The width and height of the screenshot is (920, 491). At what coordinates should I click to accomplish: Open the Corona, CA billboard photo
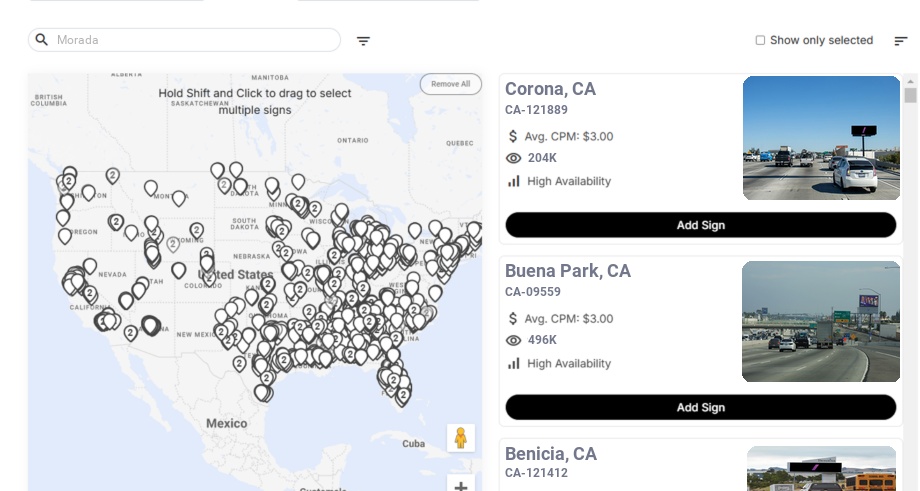pyautogui.click(x=821, y=138)
